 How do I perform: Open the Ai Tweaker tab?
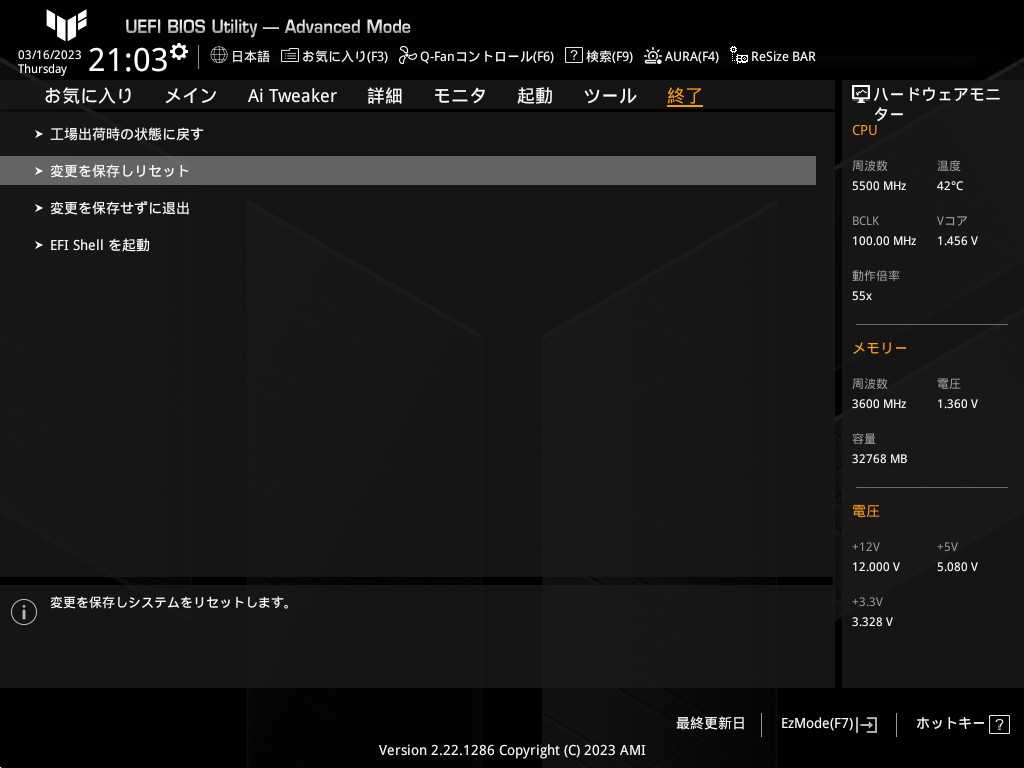pyautogui.click(x=292, y=96)
